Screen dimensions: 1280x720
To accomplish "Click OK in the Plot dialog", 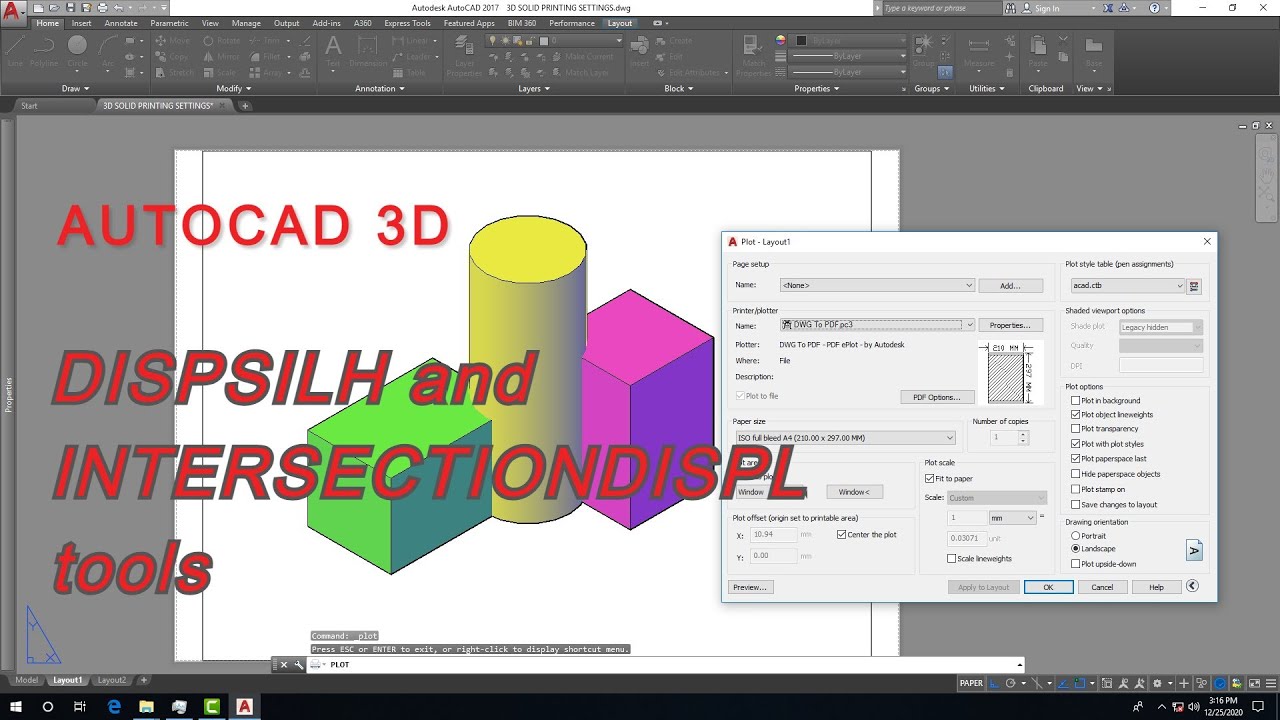I will (x=1048, y=587).
